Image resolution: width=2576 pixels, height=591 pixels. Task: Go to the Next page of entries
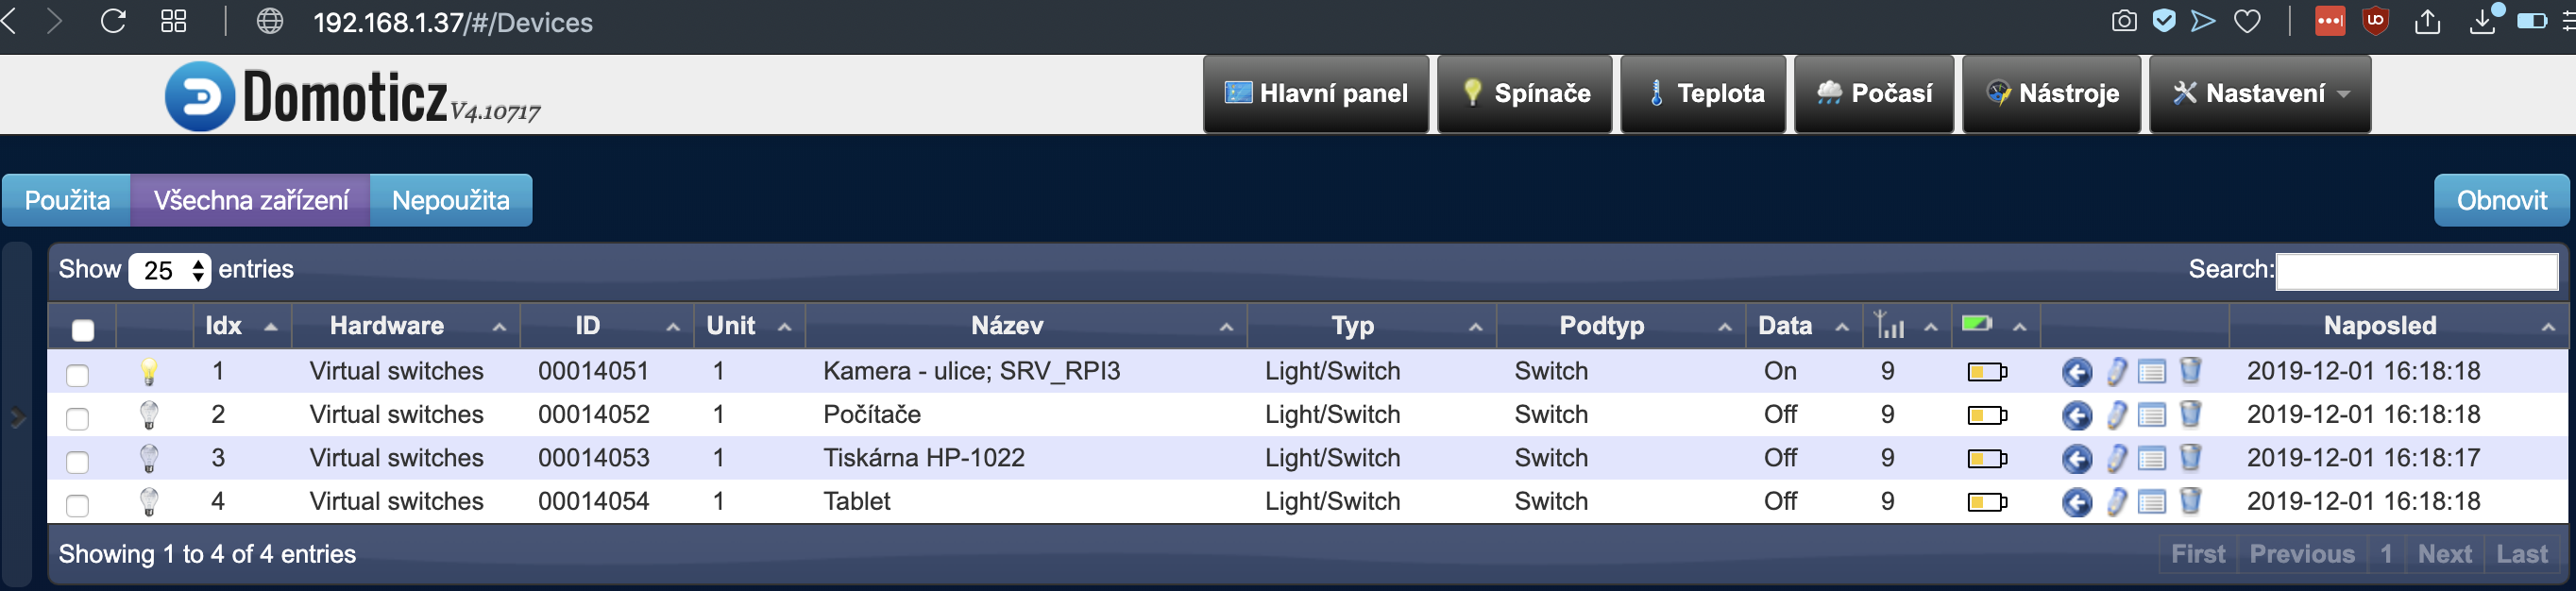(x=2444, y=554)
